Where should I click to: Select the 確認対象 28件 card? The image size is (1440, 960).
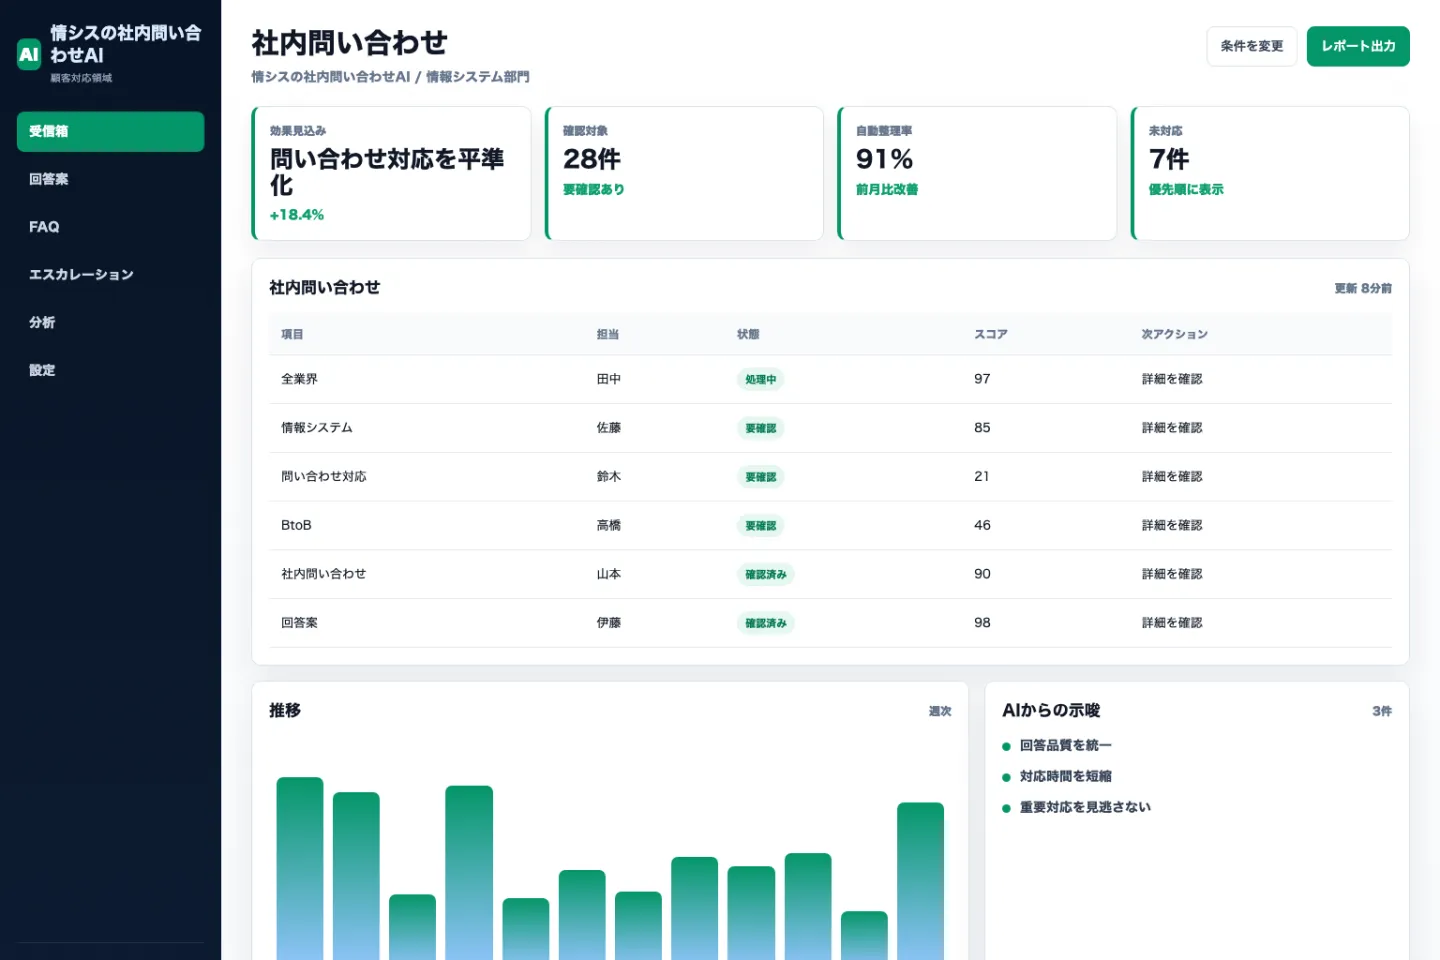(684, 173)
